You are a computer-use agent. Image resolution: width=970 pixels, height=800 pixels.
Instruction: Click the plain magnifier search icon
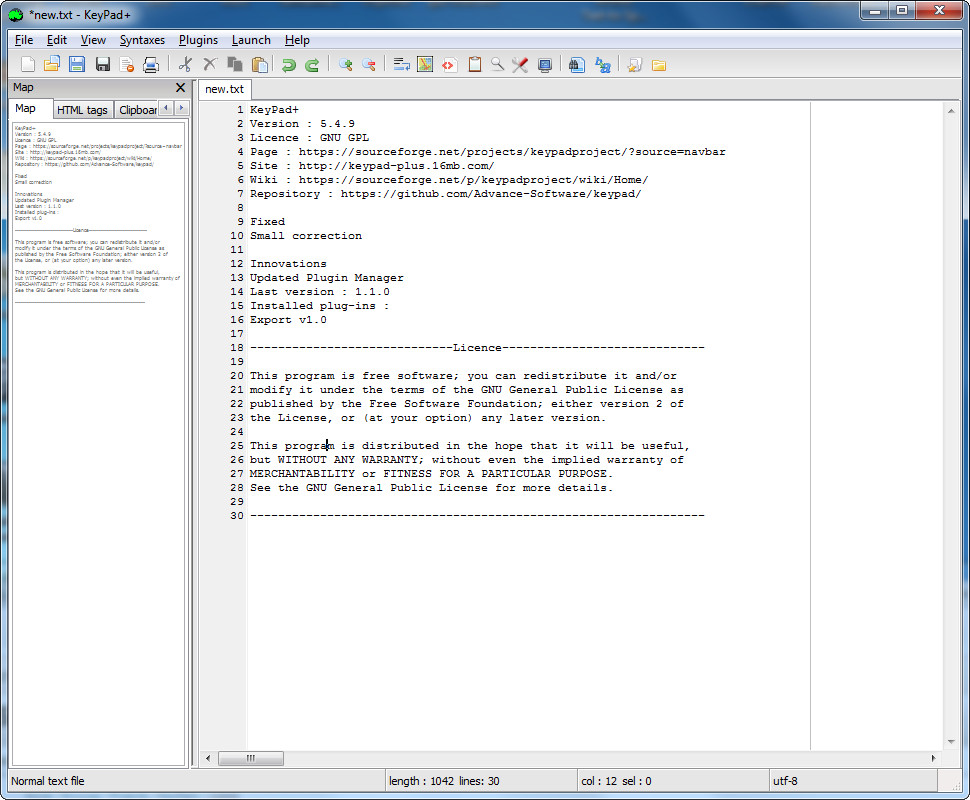click(x=497, y=64)
